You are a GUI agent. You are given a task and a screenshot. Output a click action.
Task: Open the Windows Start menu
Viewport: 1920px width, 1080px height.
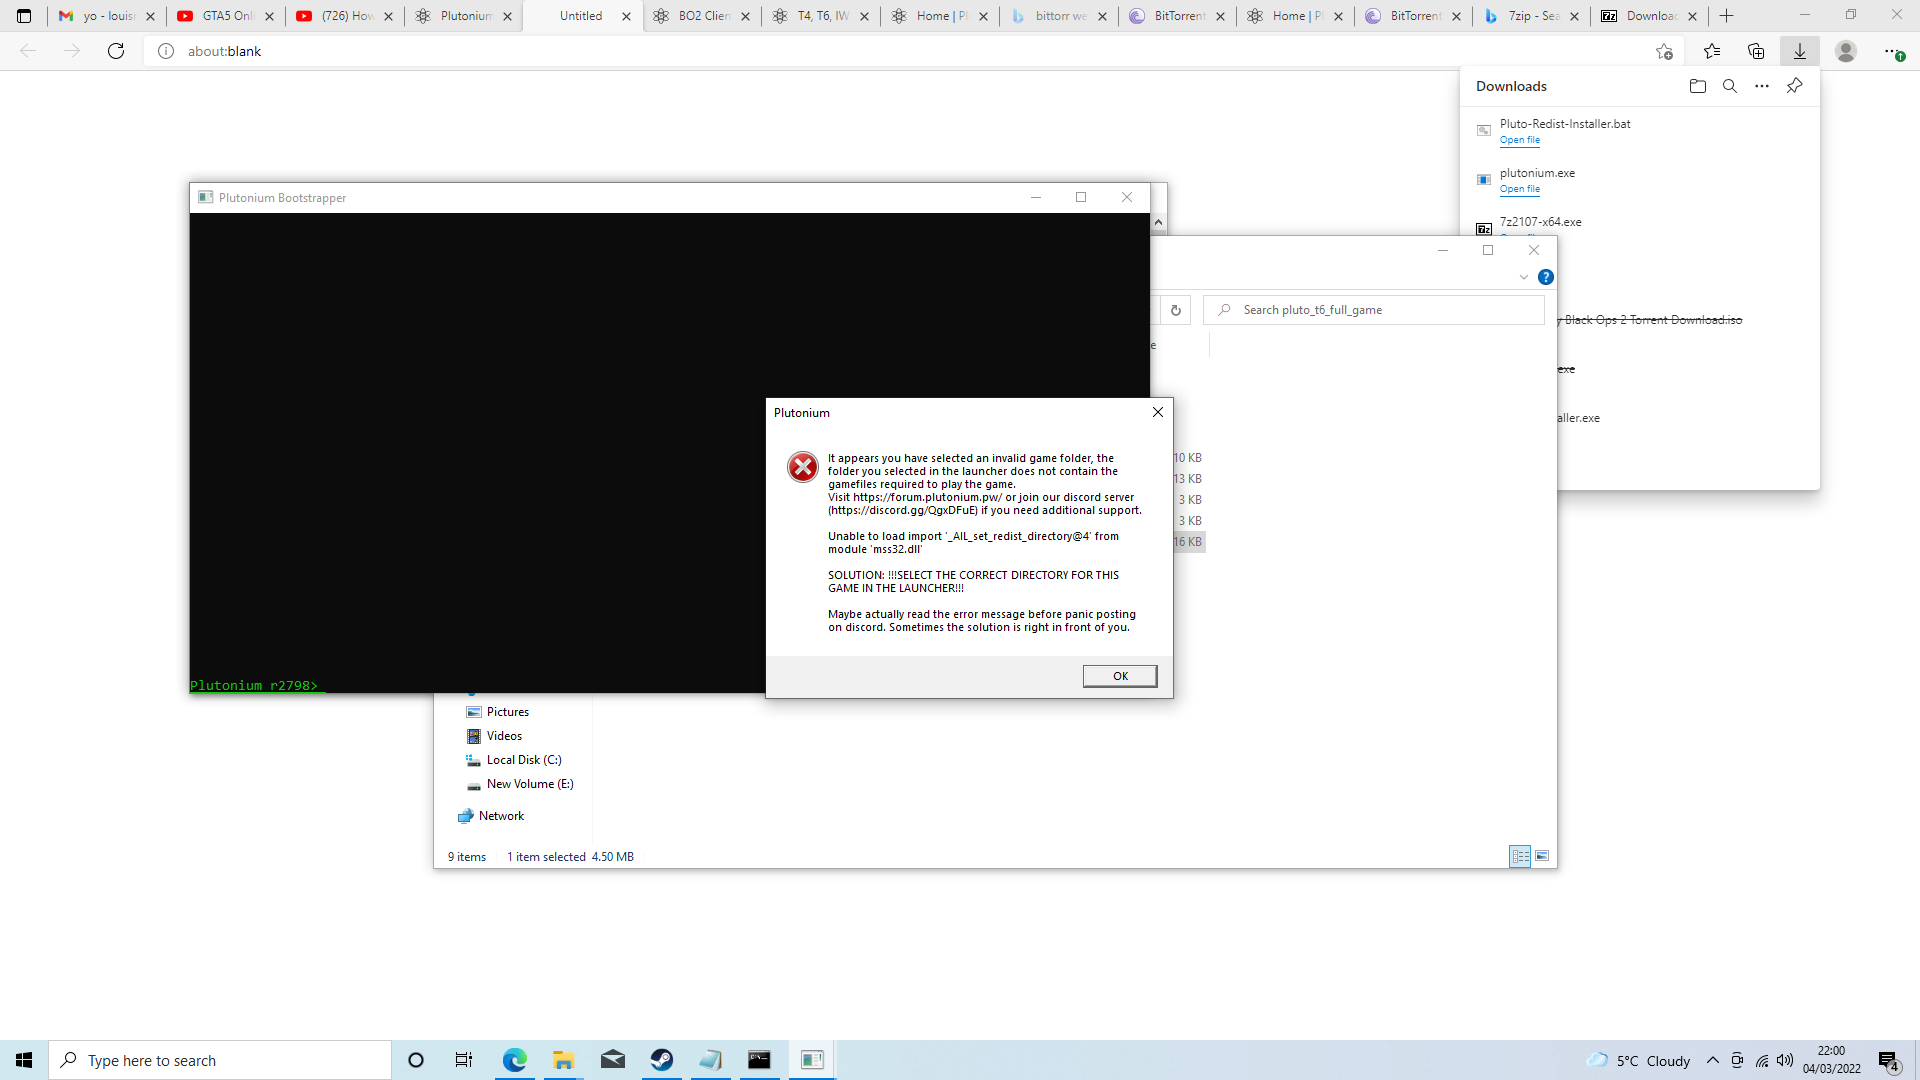tap(24, 1060)
